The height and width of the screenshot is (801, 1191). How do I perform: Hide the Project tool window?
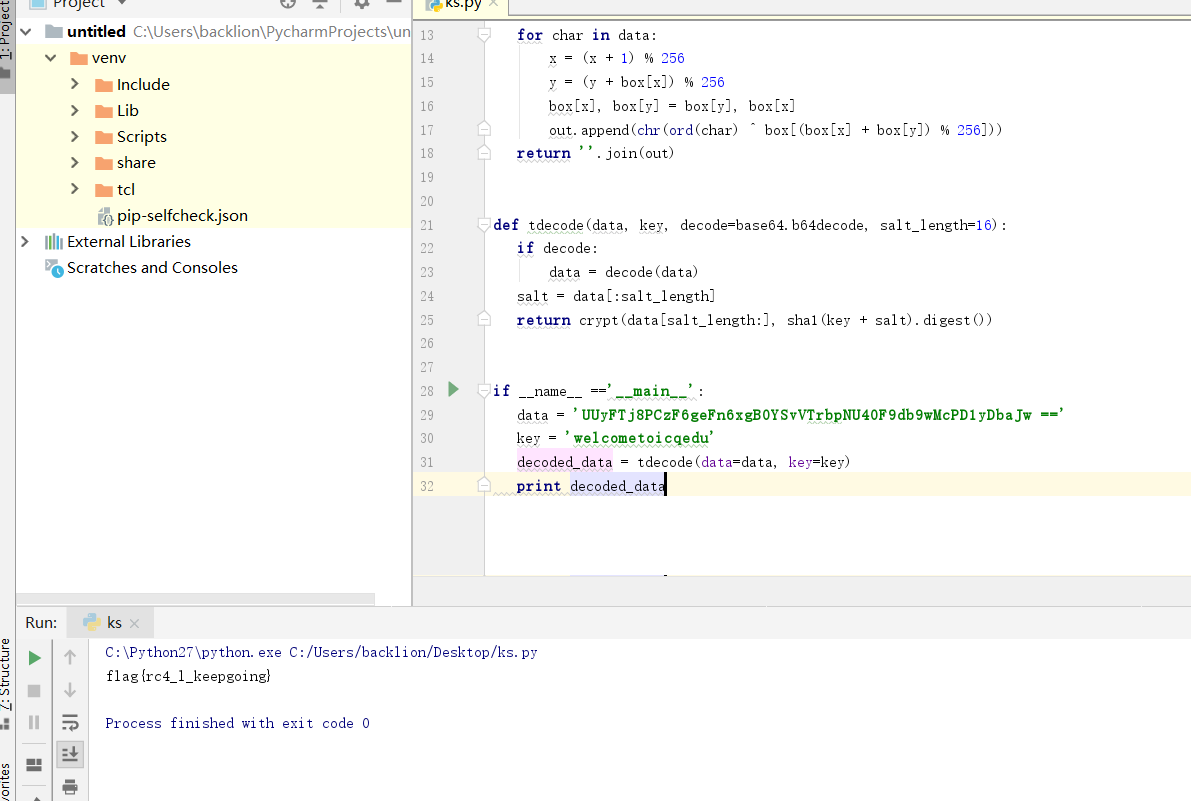tap(393, 3)
